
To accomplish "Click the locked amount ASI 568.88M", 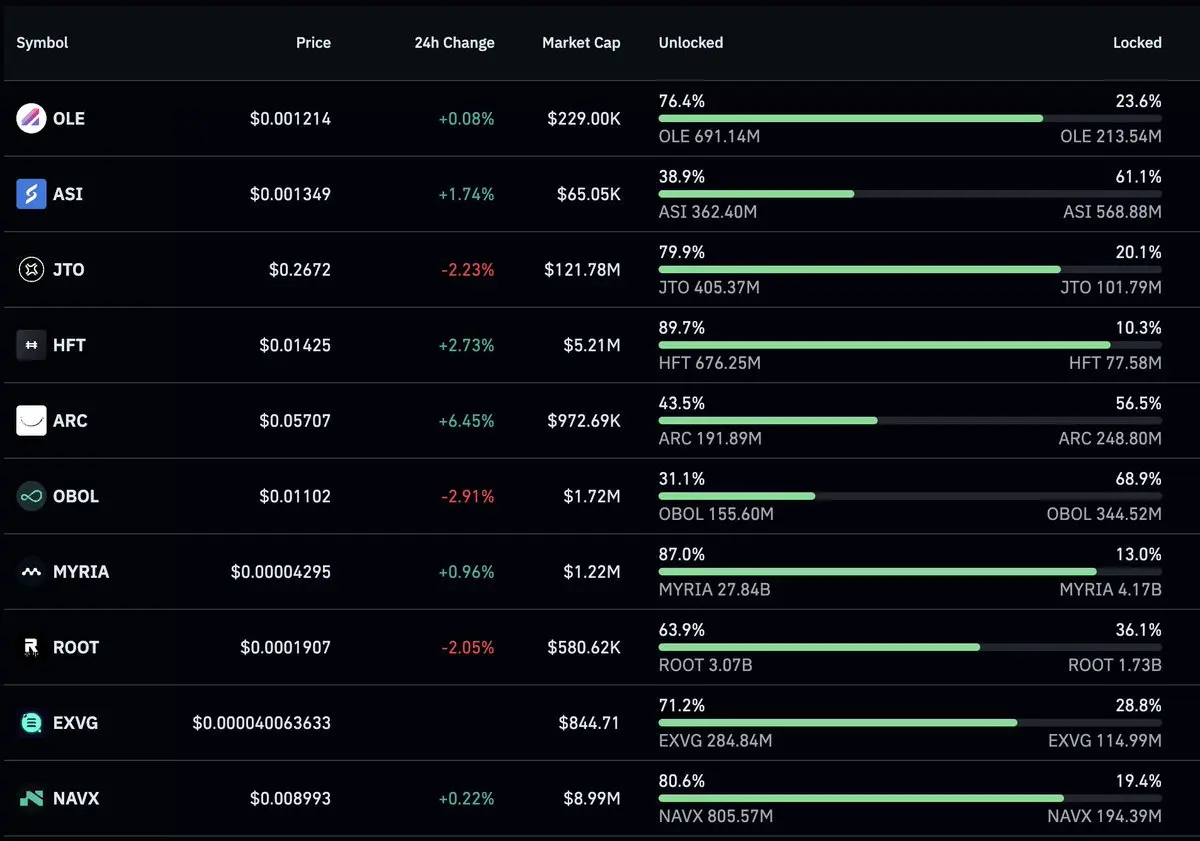I will pos(1113,212).
